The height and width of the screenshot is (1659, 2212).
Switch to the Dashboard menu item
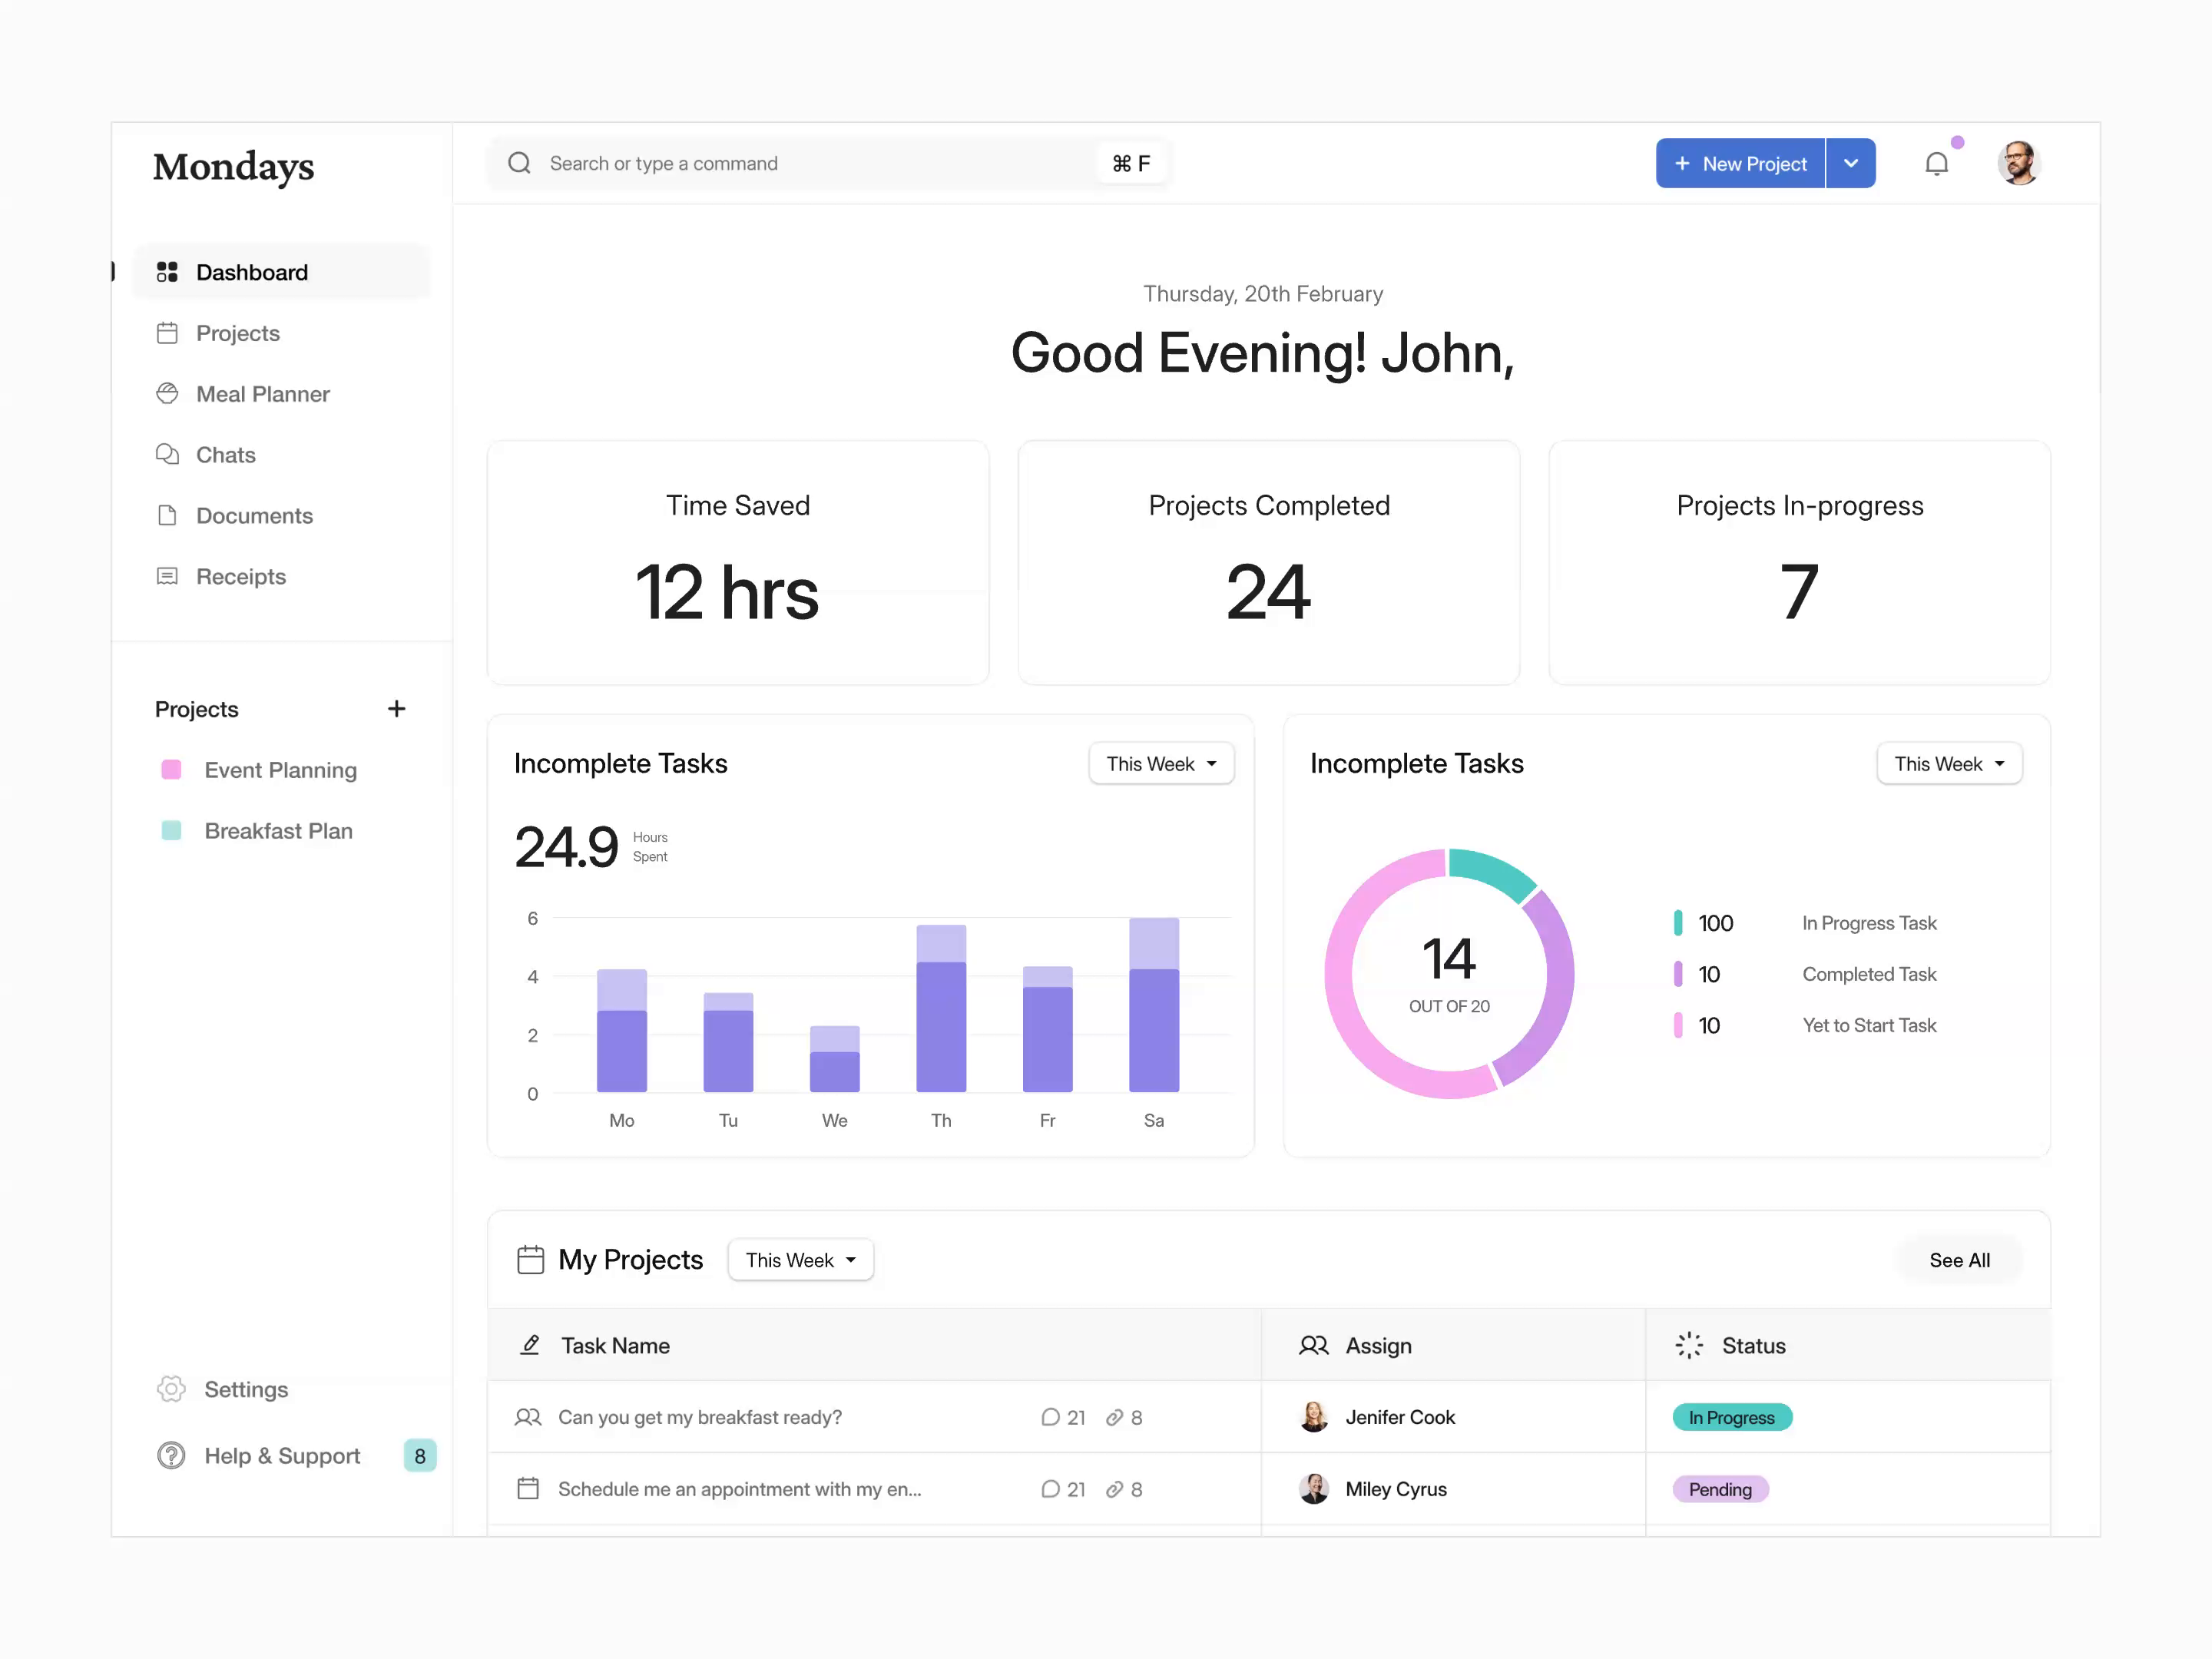[251, 272]
